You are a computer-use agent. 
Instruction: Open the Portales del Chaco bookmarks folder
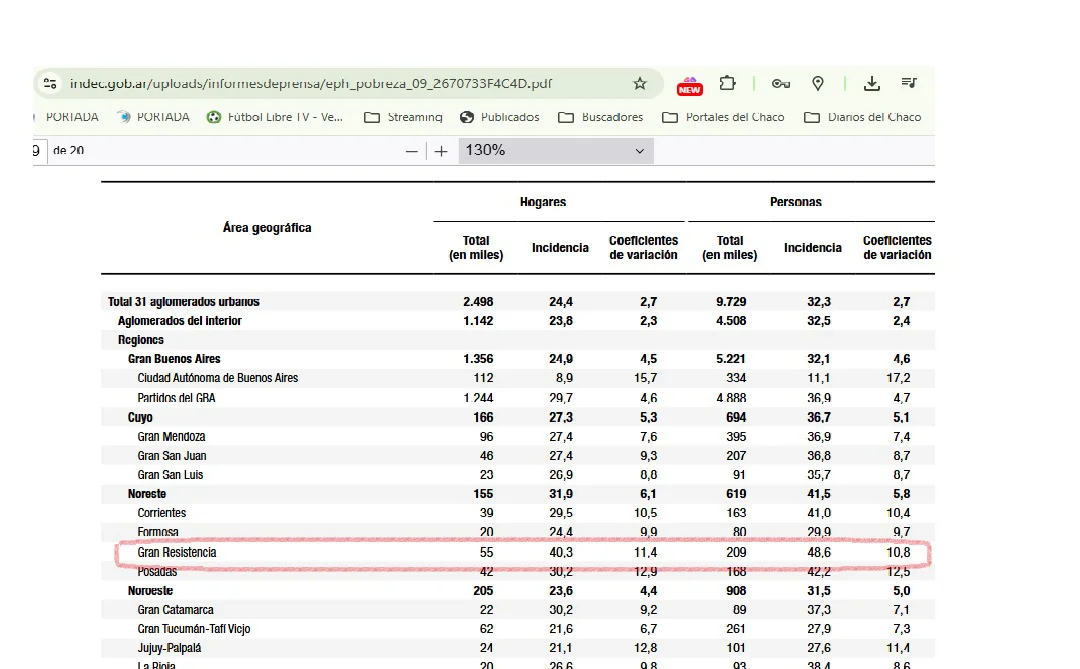click(x=723, y=117)
